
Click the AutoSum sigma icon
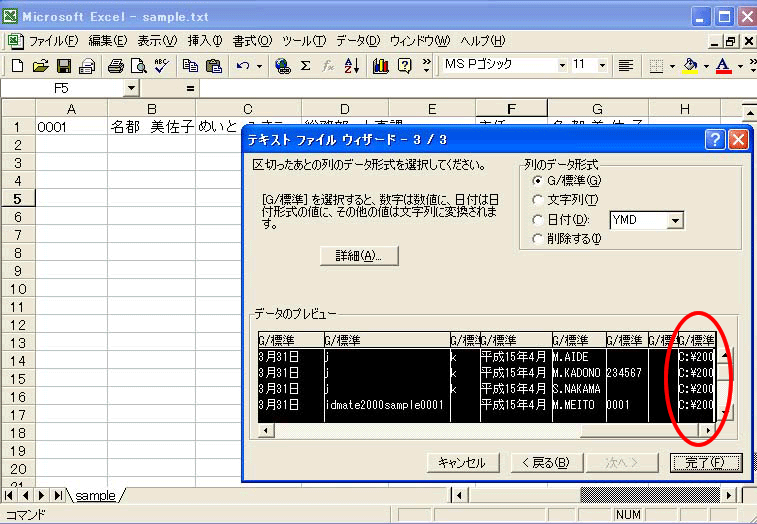pyautogui.click(x=305, y=65)
